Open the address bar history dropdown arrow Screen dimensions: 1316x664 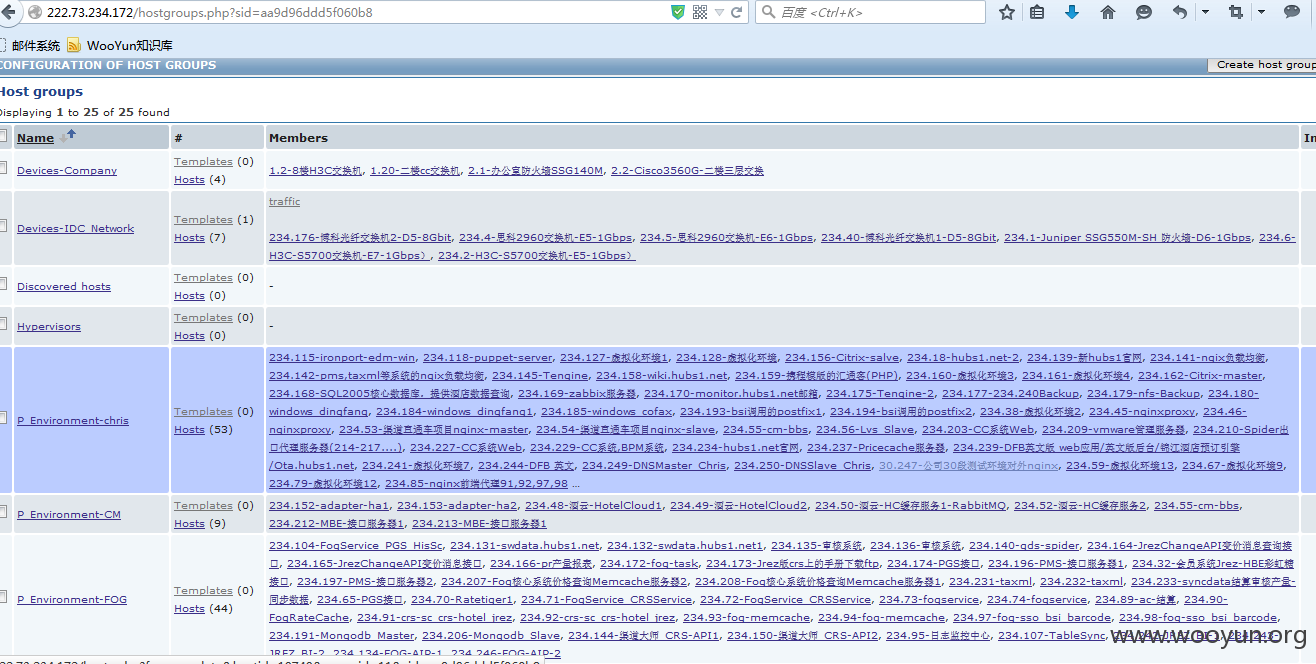[x=719, y=12]
